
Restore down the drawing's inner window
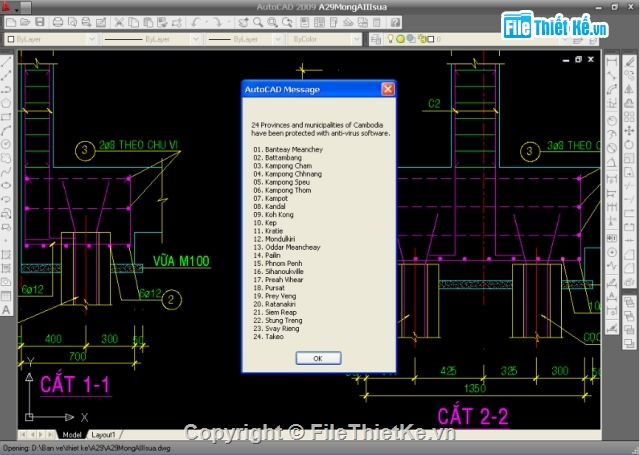578,60
